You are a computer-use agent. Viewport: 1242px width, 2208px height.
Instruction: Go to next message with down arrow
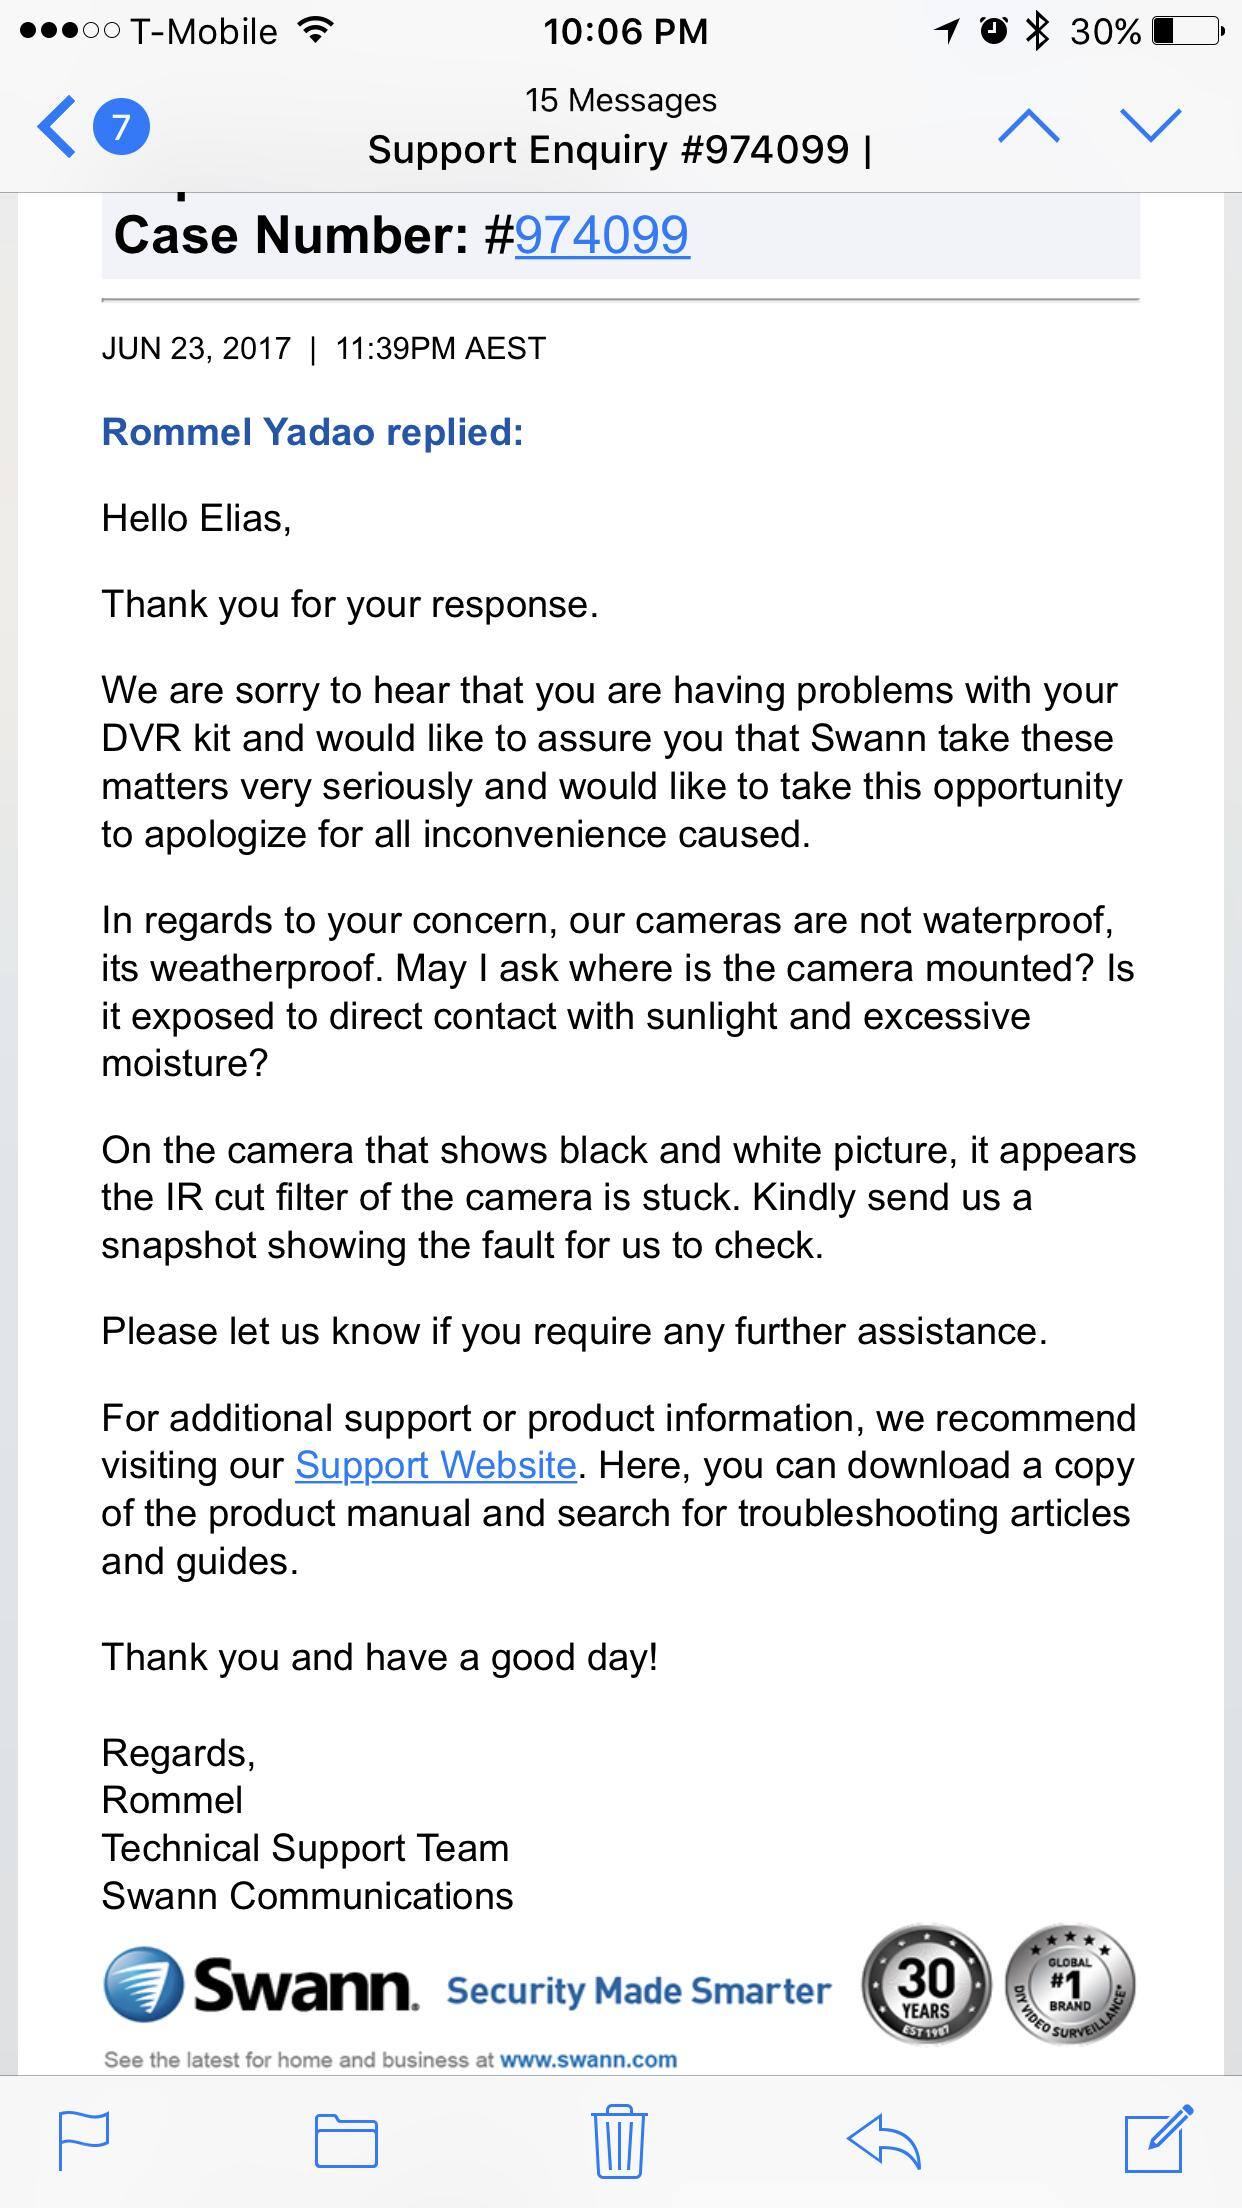pos(1151,126)
